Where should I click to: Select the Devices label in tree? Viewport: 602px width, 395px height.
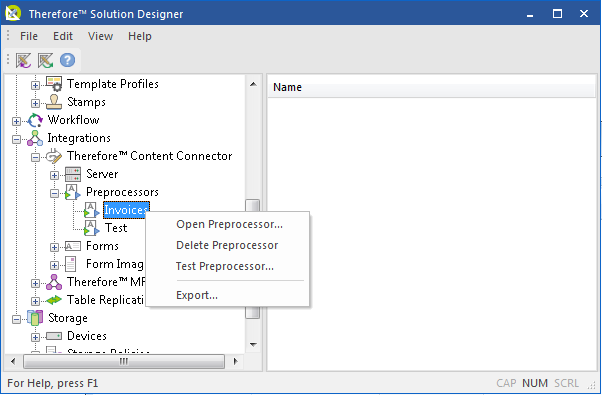click(87, 336)
